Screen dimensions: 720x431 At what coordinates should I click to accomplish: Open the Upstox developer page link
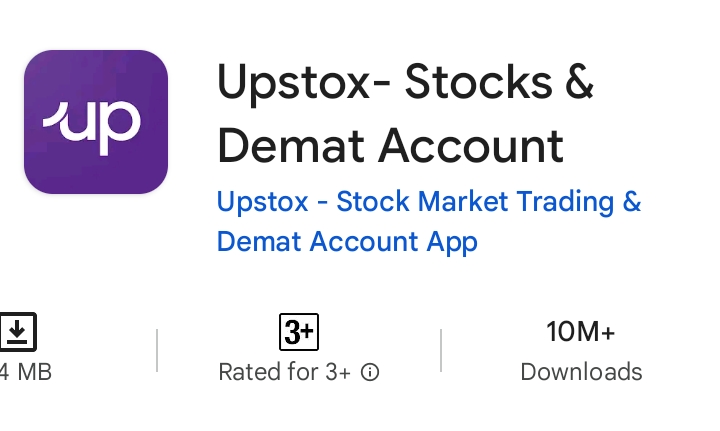pyautogui.click(x=428, y=221)
